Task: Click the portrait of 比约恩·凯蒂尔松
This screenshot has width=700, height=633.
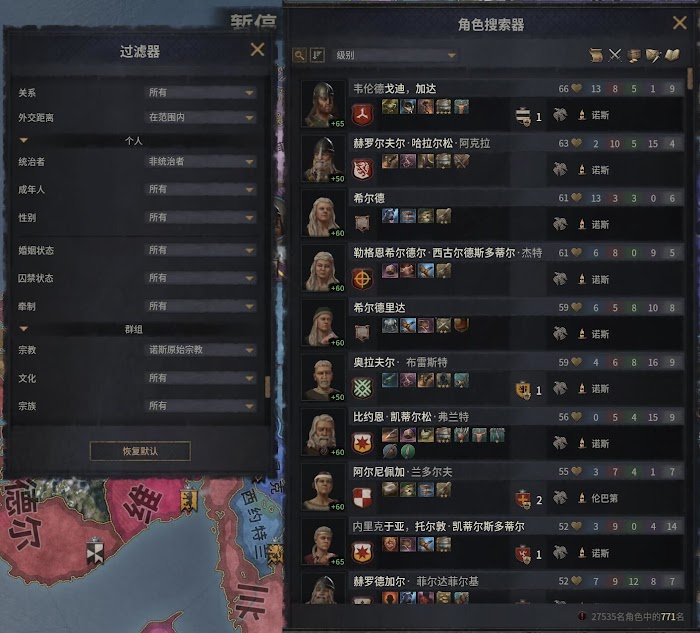Action: click(x=323, y=433)
